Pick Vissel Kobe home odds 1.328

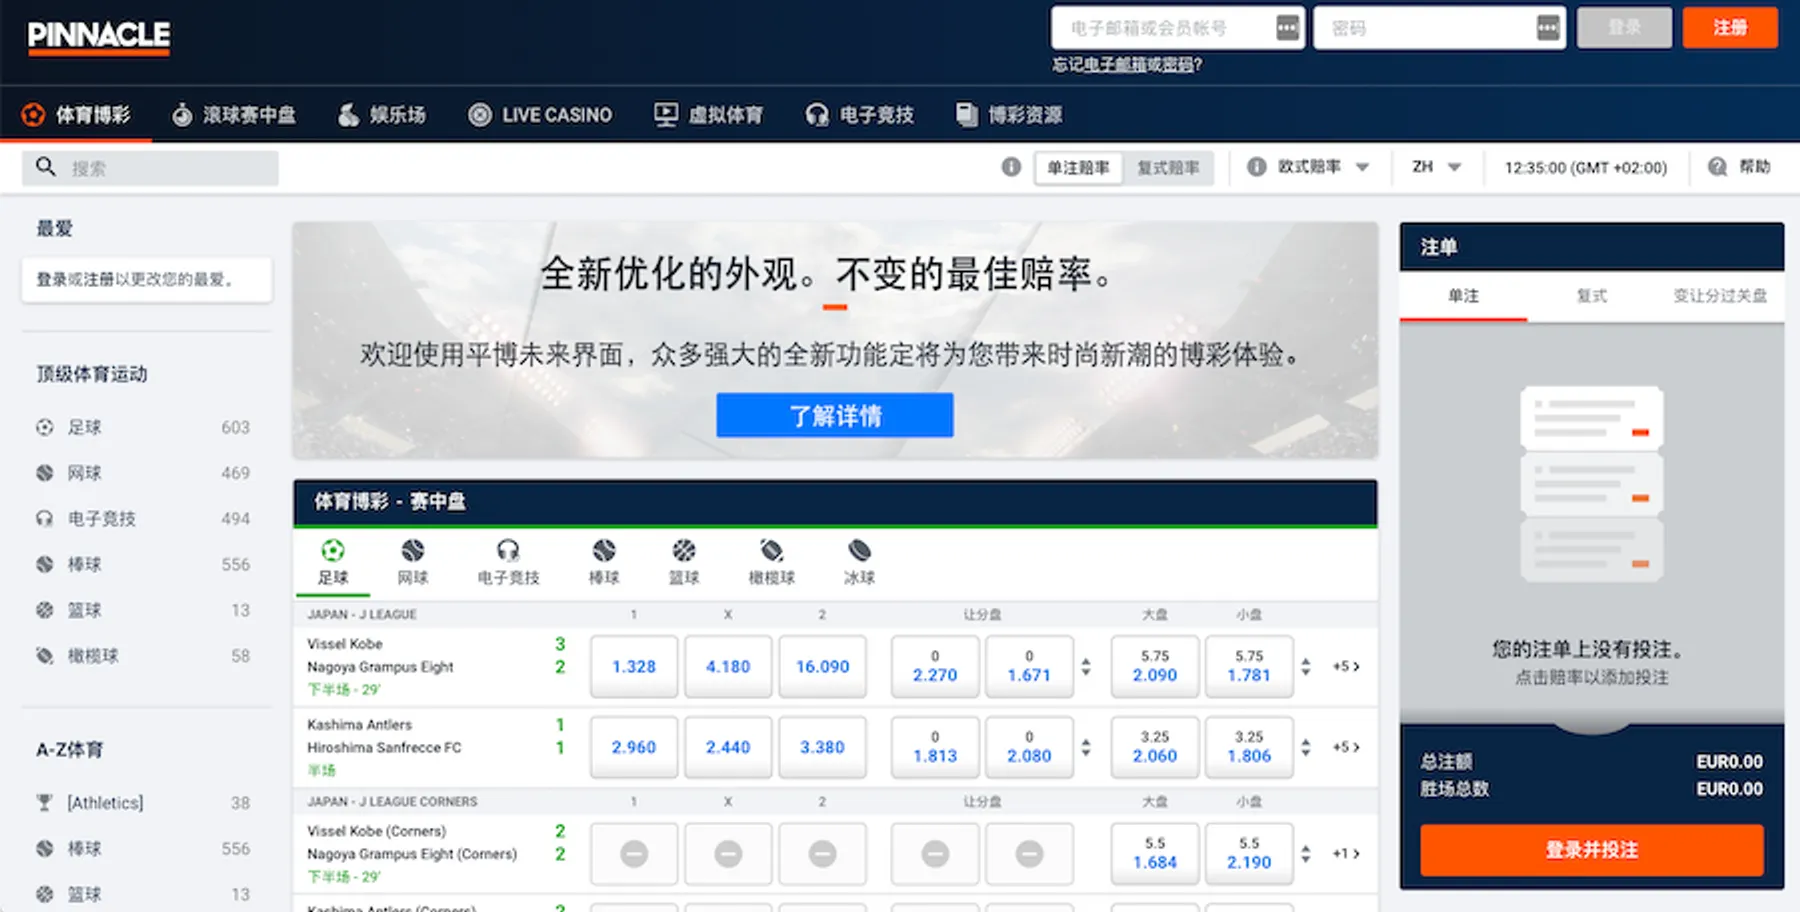pyautogui.click(x=634, y=666)
